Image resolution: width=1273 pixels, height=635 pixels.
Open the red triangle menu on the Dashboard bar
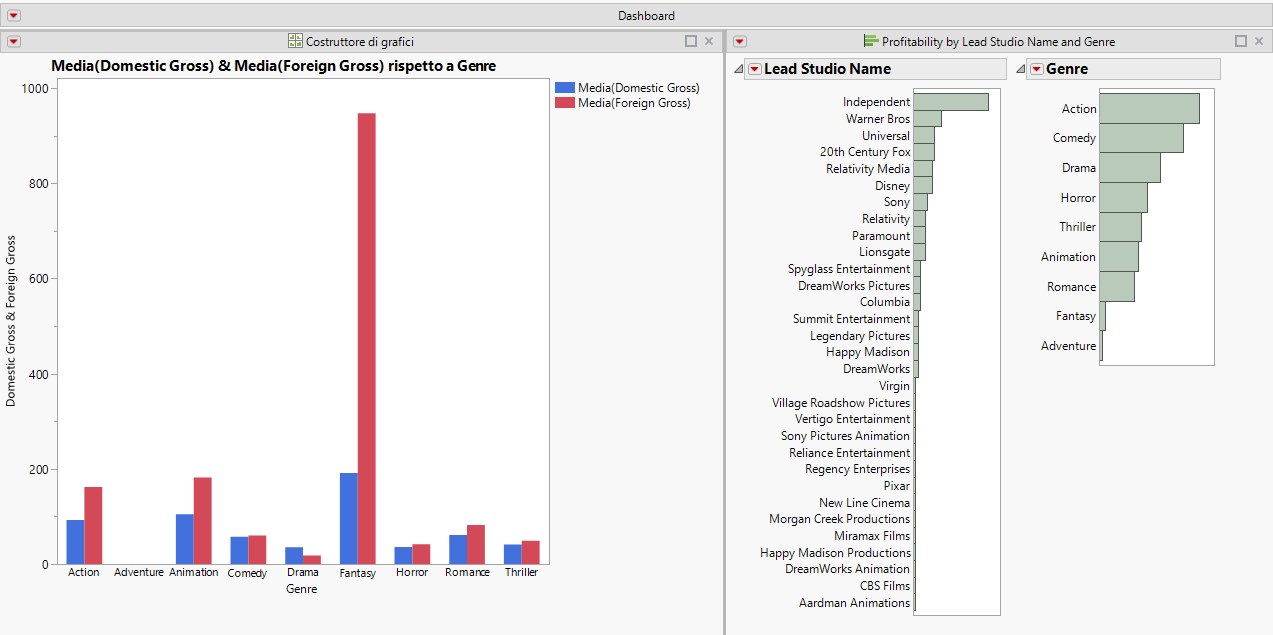pyautogui.click(x=13, y=15)
